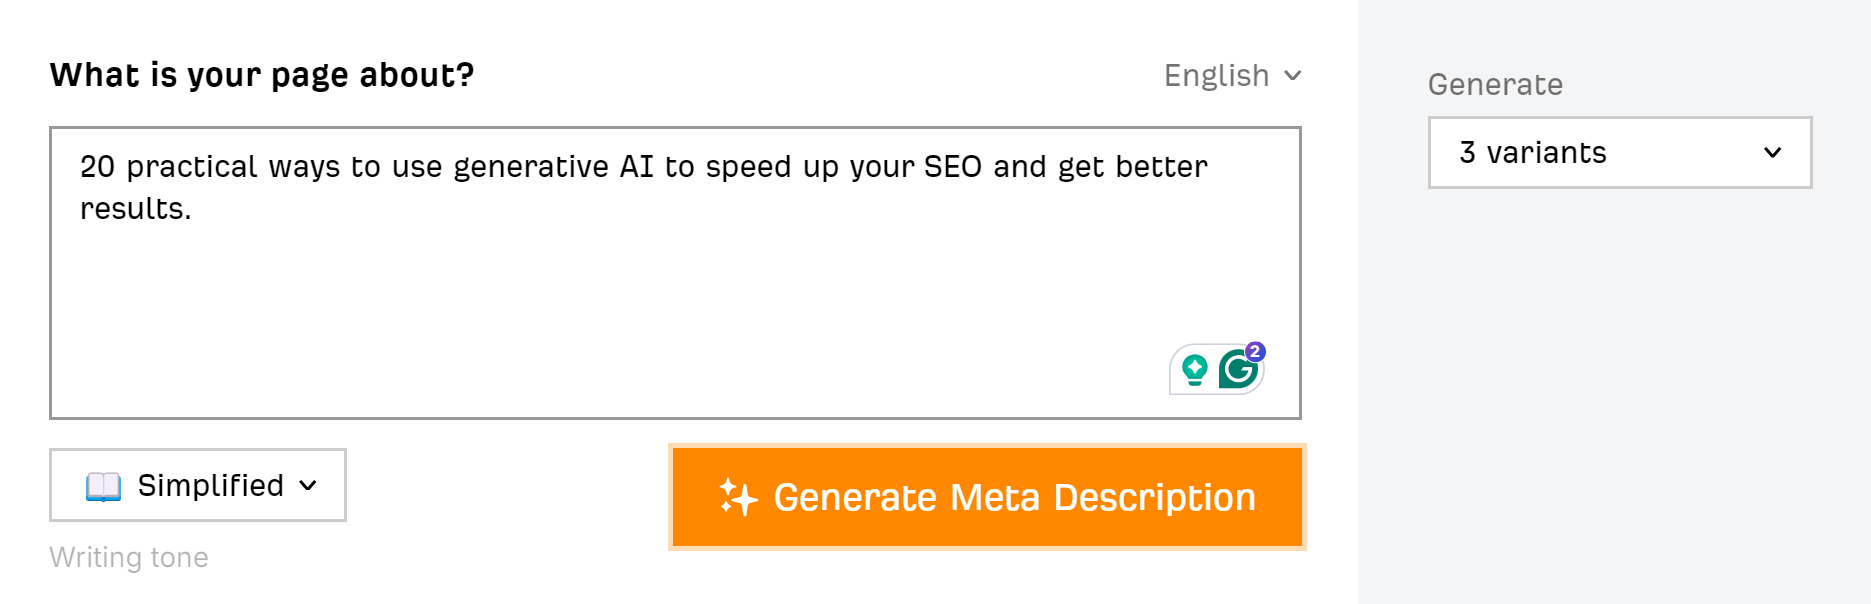The height and width of the screenshot is (604, 1871).
Task: Place cursor after "results." in the text box
Action: (198, 210)
